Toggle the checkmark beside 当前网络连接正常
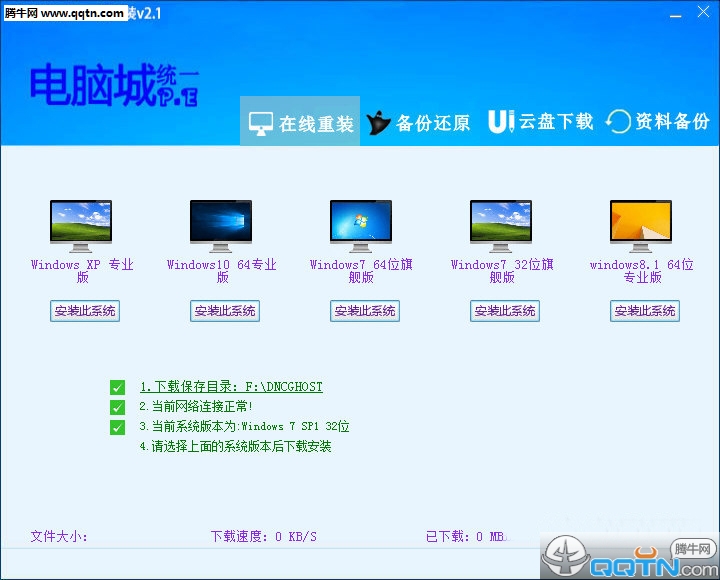The image size is (720, 580). point(118,407)
